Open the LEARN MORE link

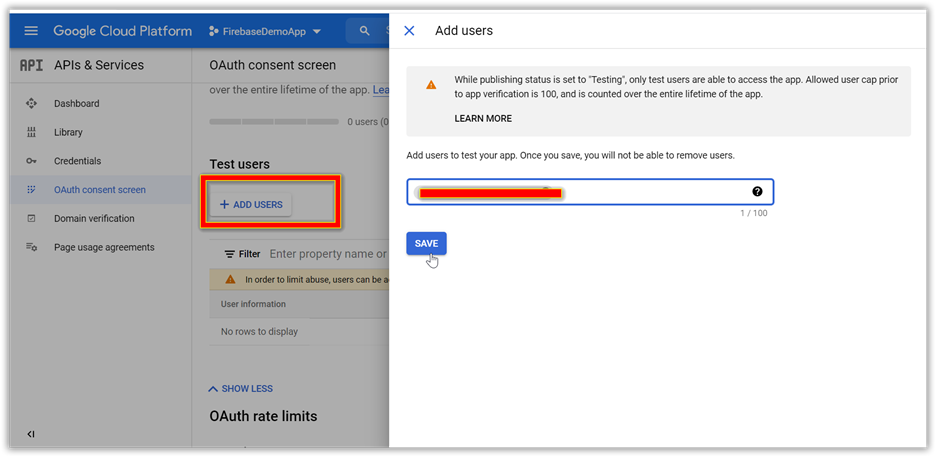pyautogui.click(x=483, y=118)
